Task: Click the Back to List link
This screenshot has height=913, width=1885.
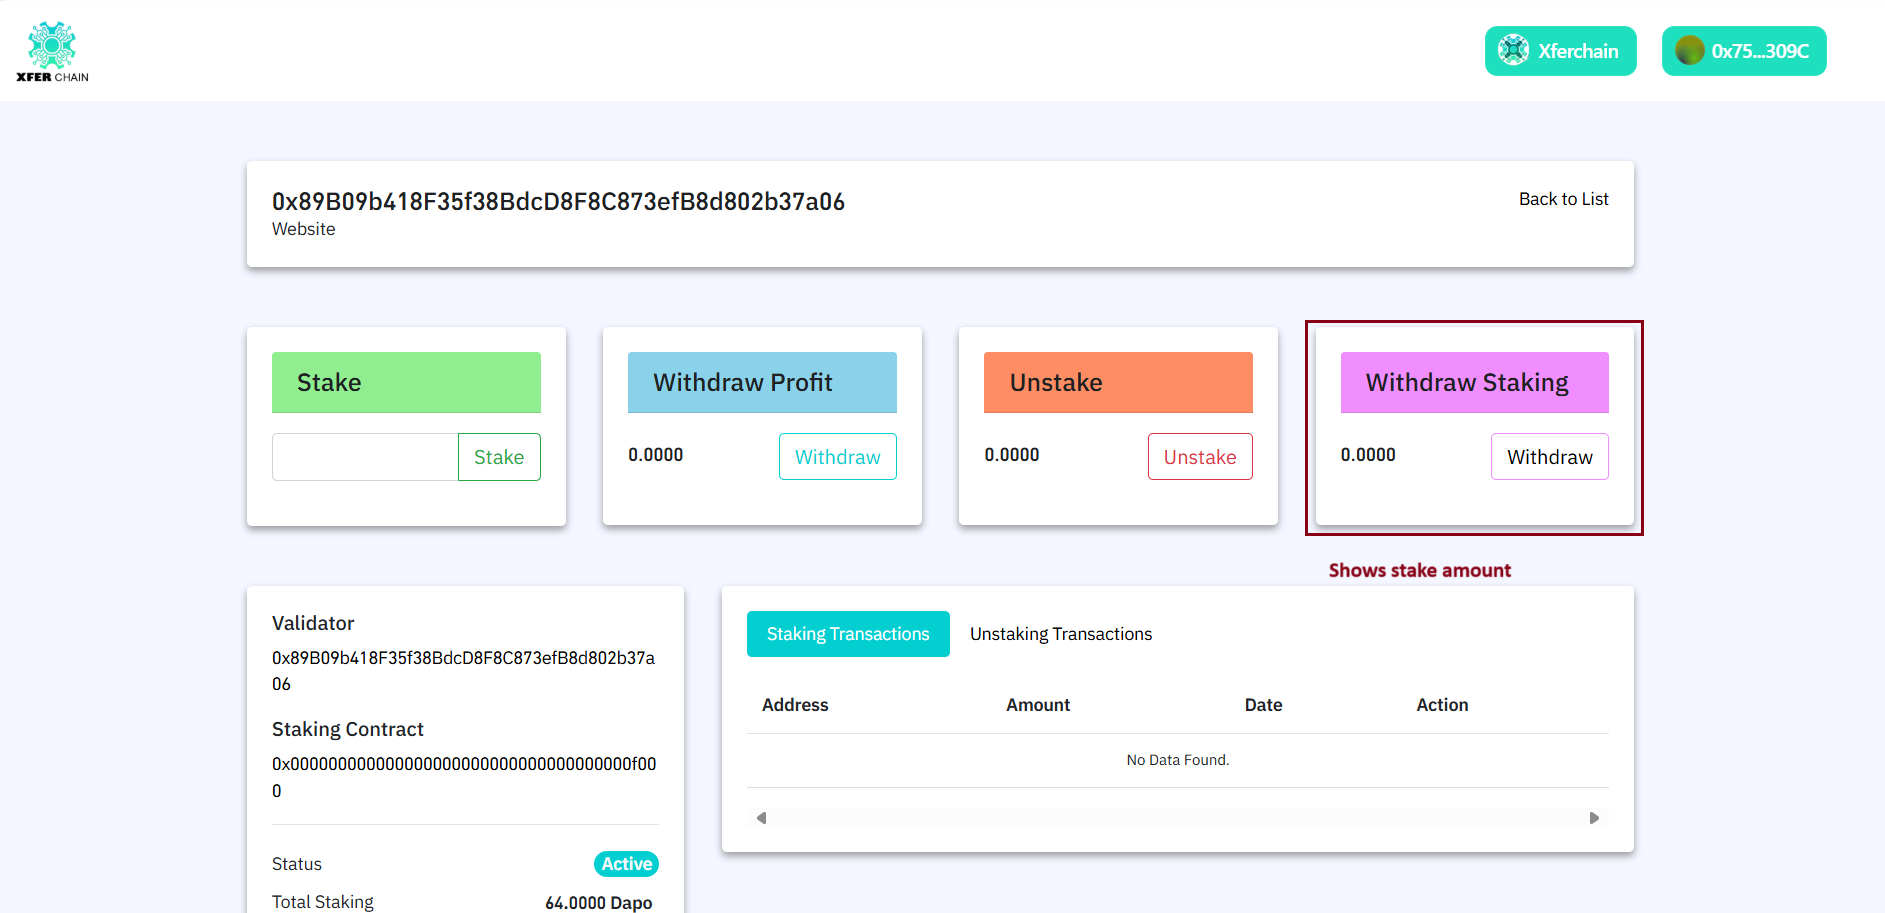Action: pyautogui.click(x=1563, y=199)
